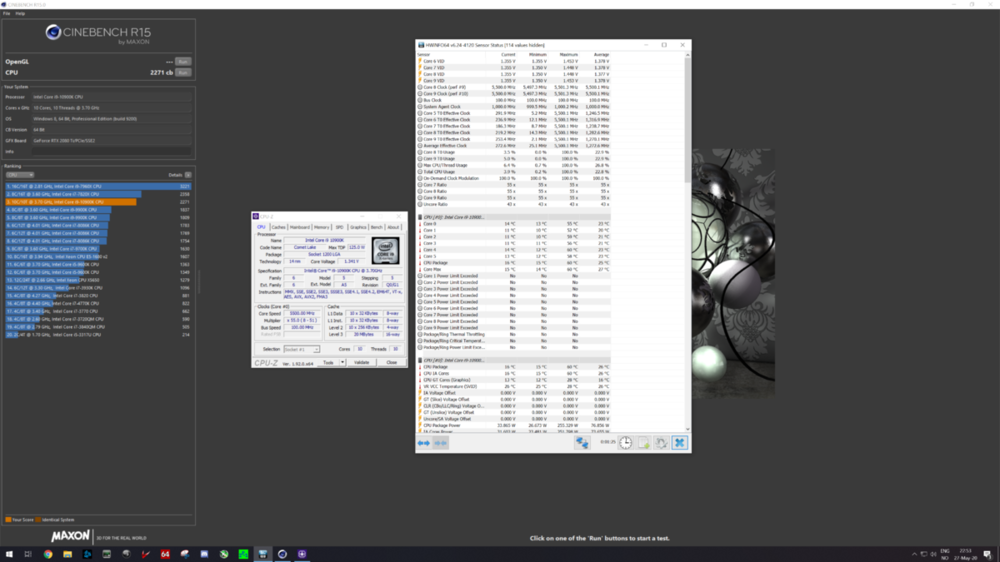The image size is (1000, 562).
Task: Switch to the Graphics tab in CPU-Z
Action: (x=358, y=227)
